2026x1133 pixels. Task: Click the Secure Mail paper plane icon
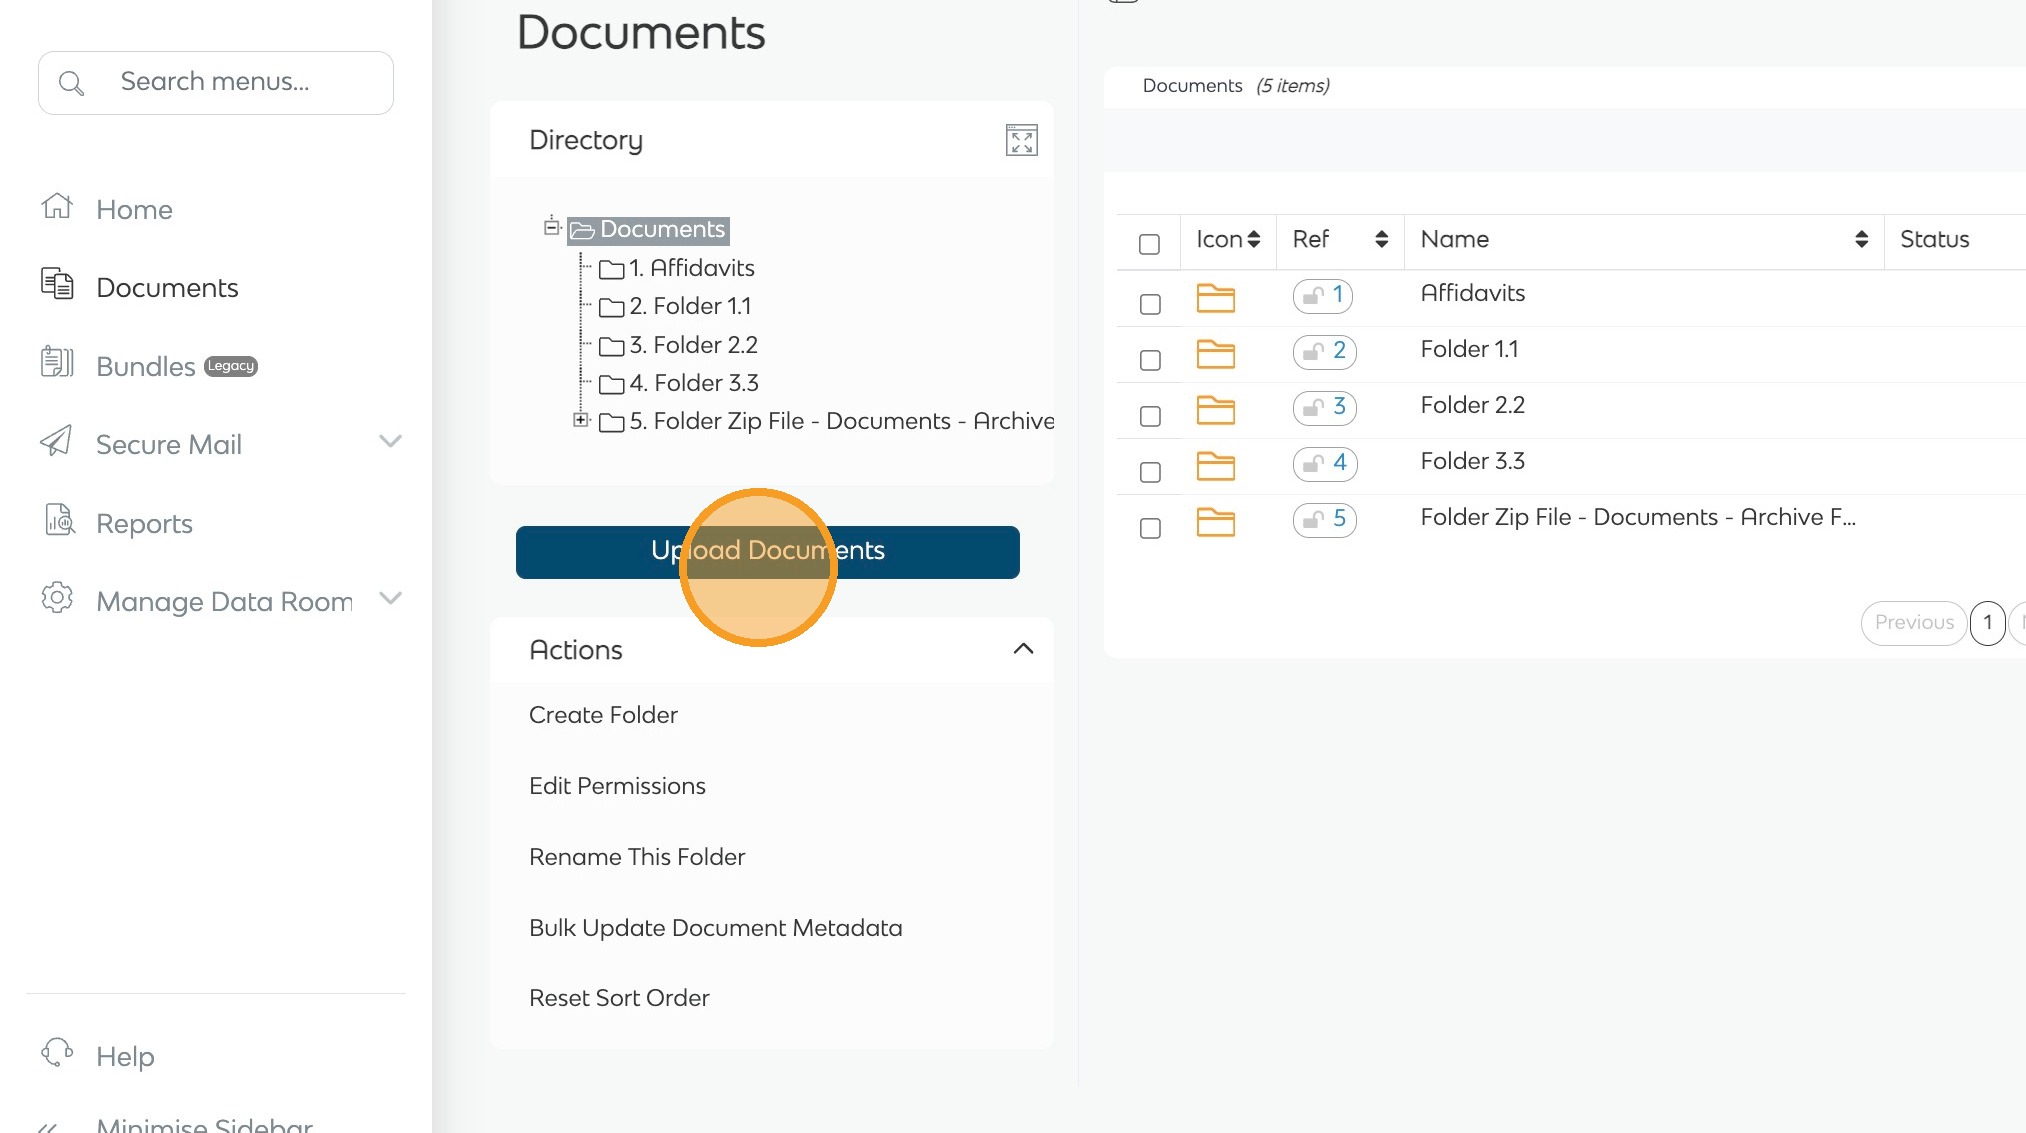click(x=57, y=442)
